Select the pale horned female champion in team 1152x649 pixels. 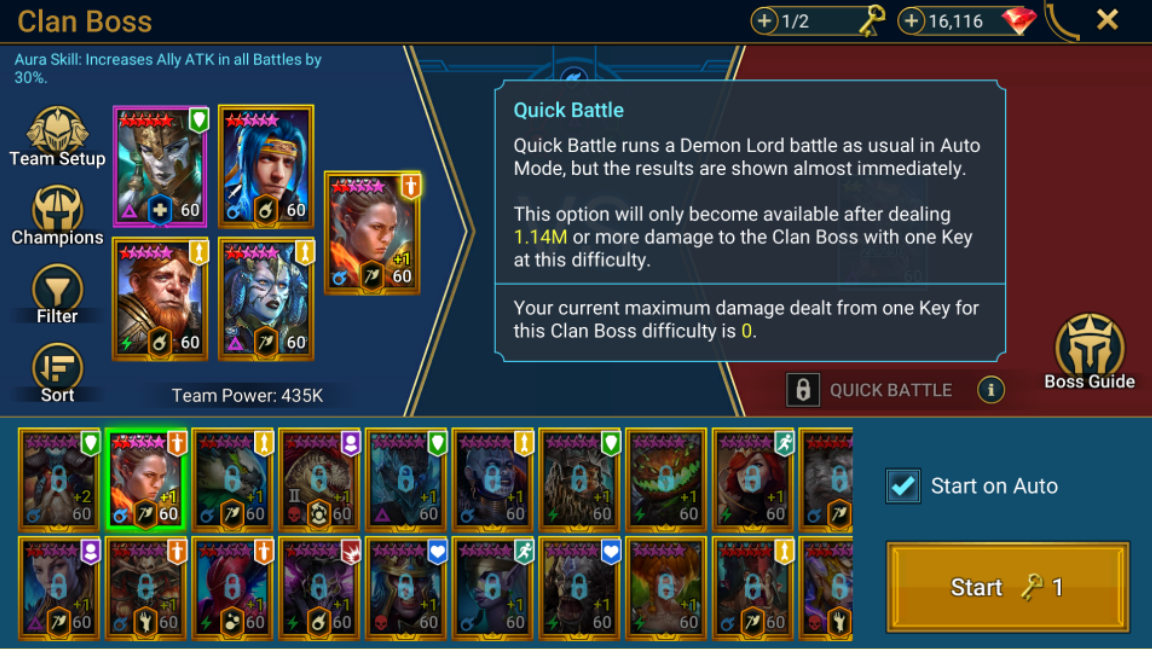pos(266,299)
